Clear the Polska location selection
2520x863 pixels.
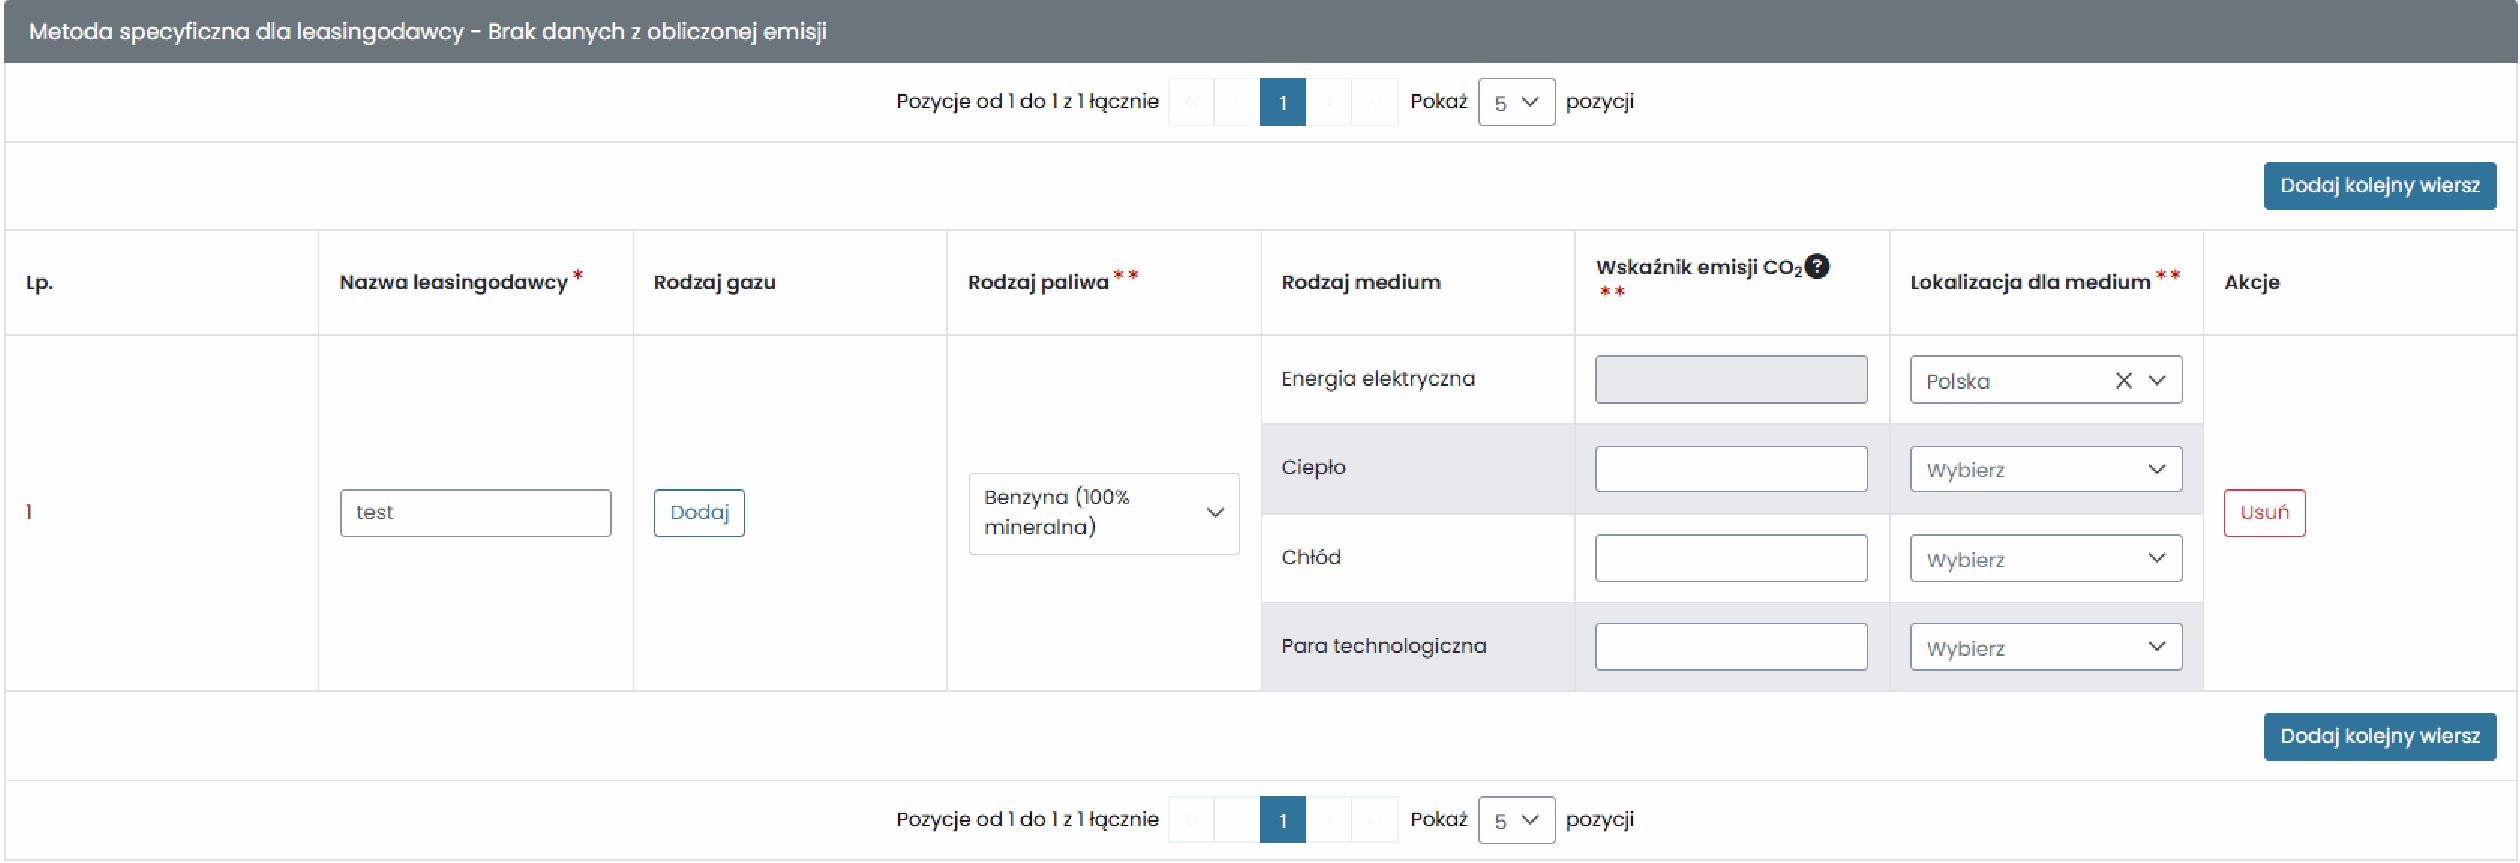[x=2124, y=381]
